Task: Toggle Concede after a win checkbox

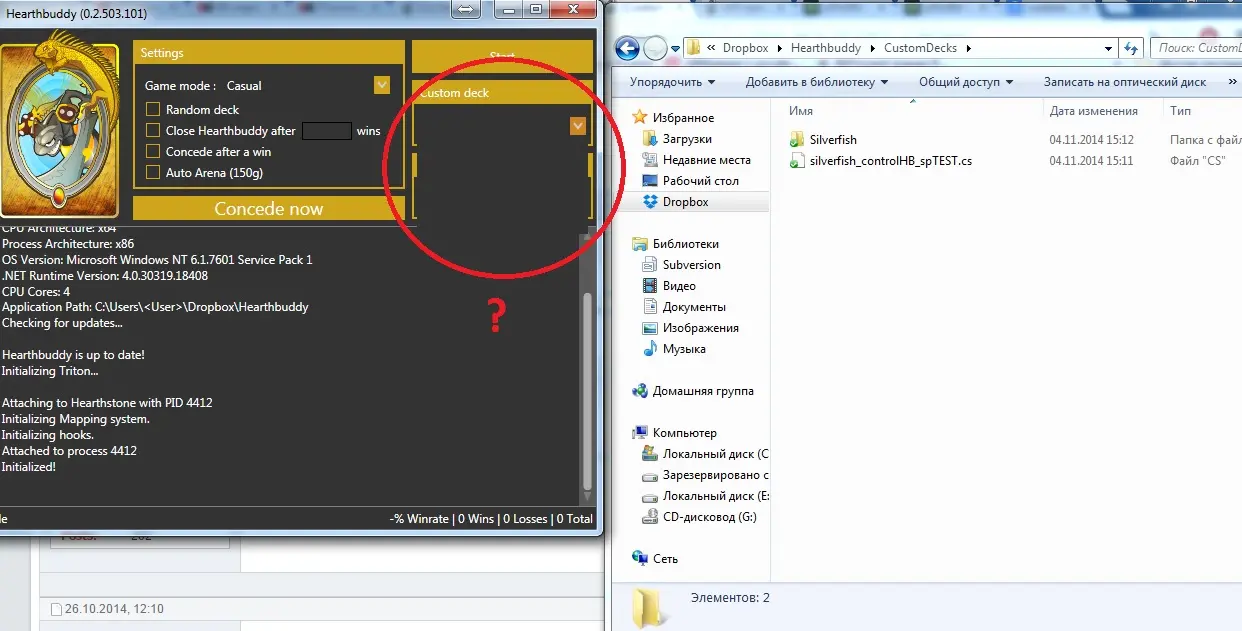Action: click(x=153, y=152)
